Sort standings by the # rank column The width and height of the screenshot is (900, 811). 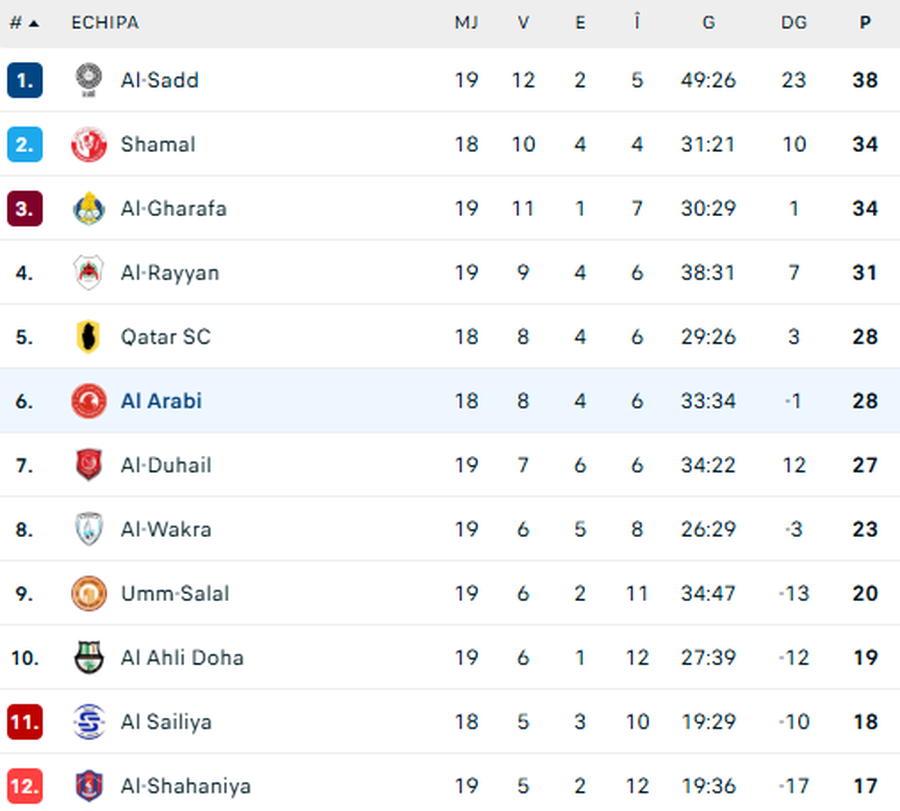tap(24, 22)
